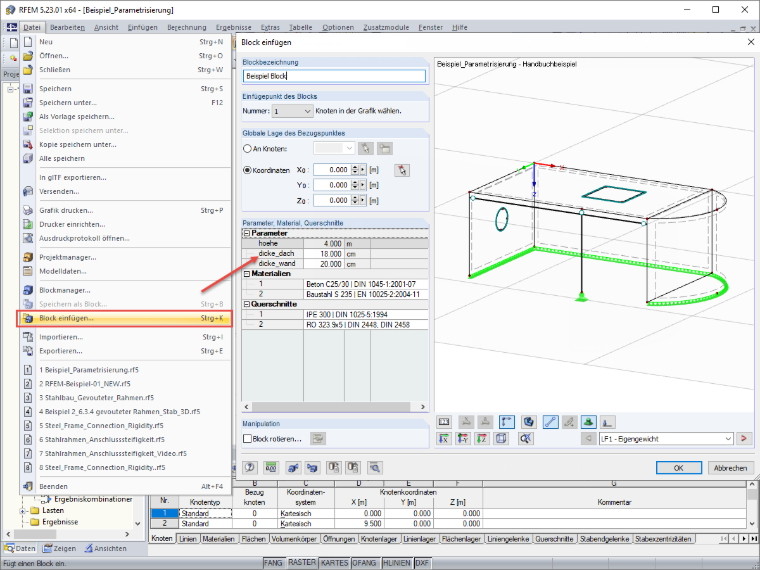Open LF1 - Eigengewicht load case dropdown
The height and width of the screenshot is (570, 760).
coord(728,439)
